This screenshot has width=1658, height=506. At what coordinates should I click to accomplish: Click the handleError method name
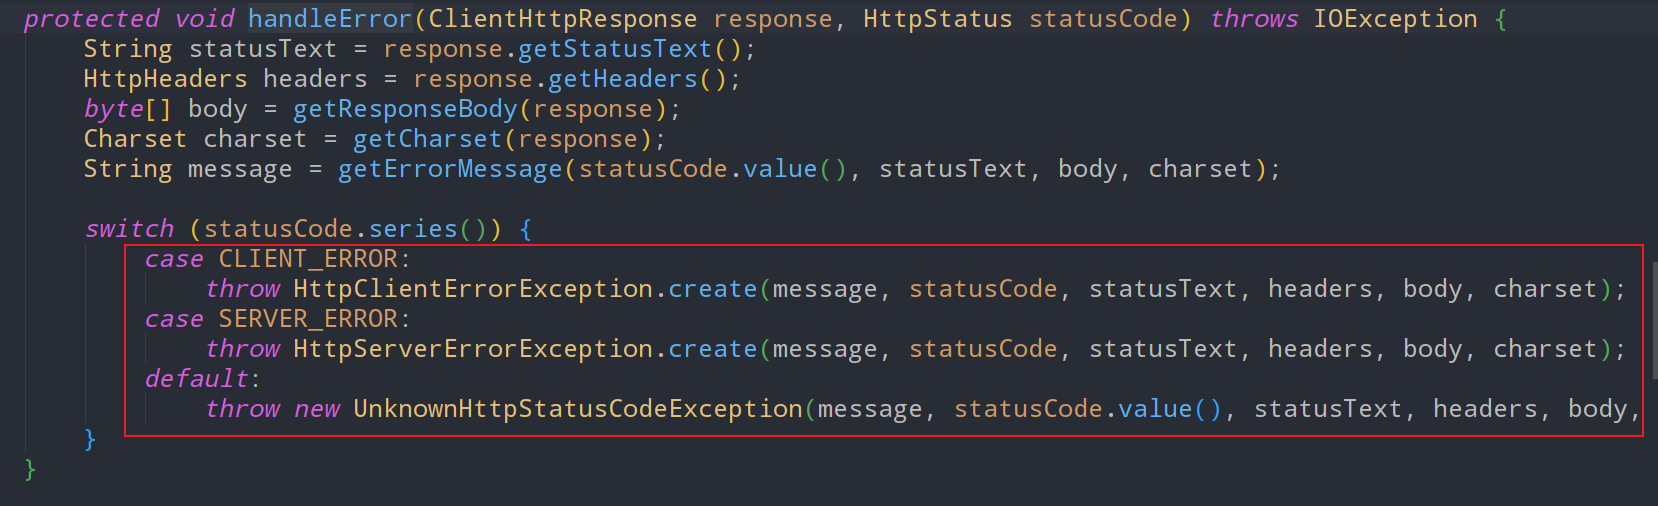point(329,19)
